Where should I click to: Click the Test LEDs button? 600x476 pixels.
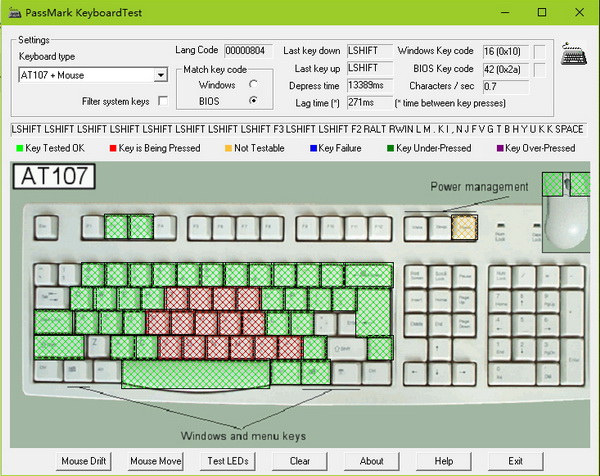(228, 461)
